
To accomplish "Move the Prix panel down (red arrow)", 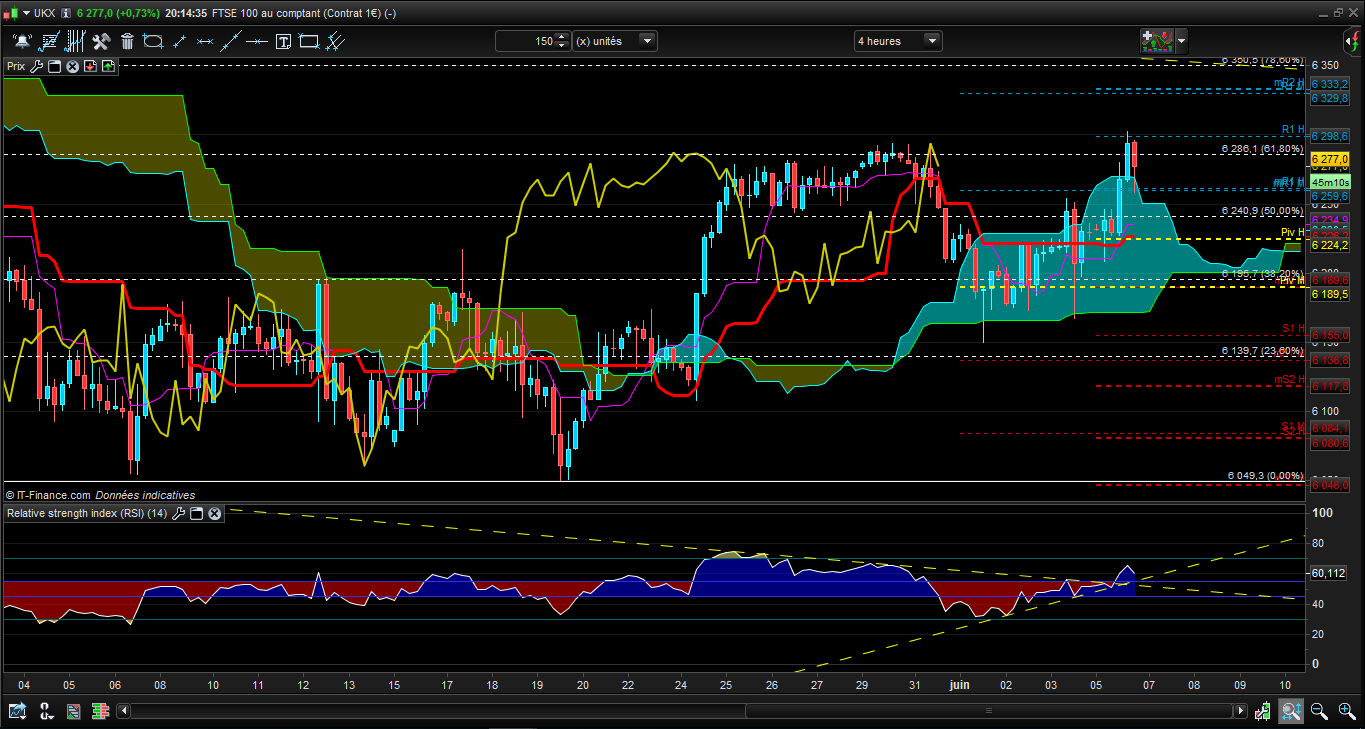I will [x=90, y=66].
